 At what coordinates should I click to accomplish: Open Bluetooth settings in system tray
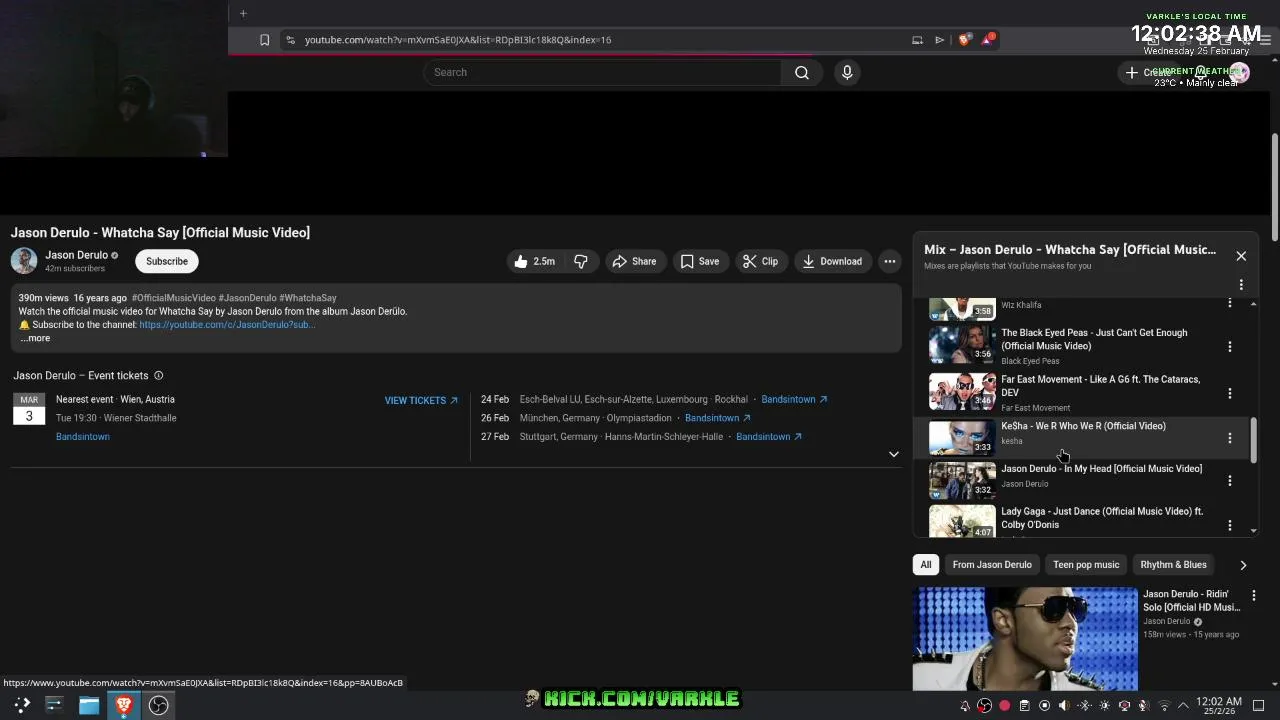tap(1084, 705)
